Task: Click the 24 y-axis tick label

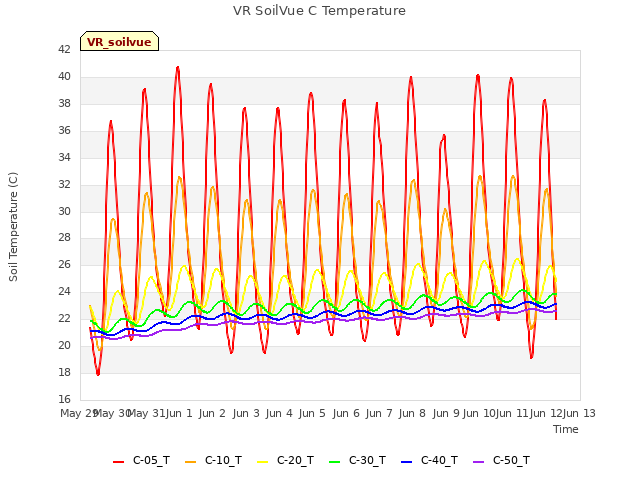Action: click(64, 291)
